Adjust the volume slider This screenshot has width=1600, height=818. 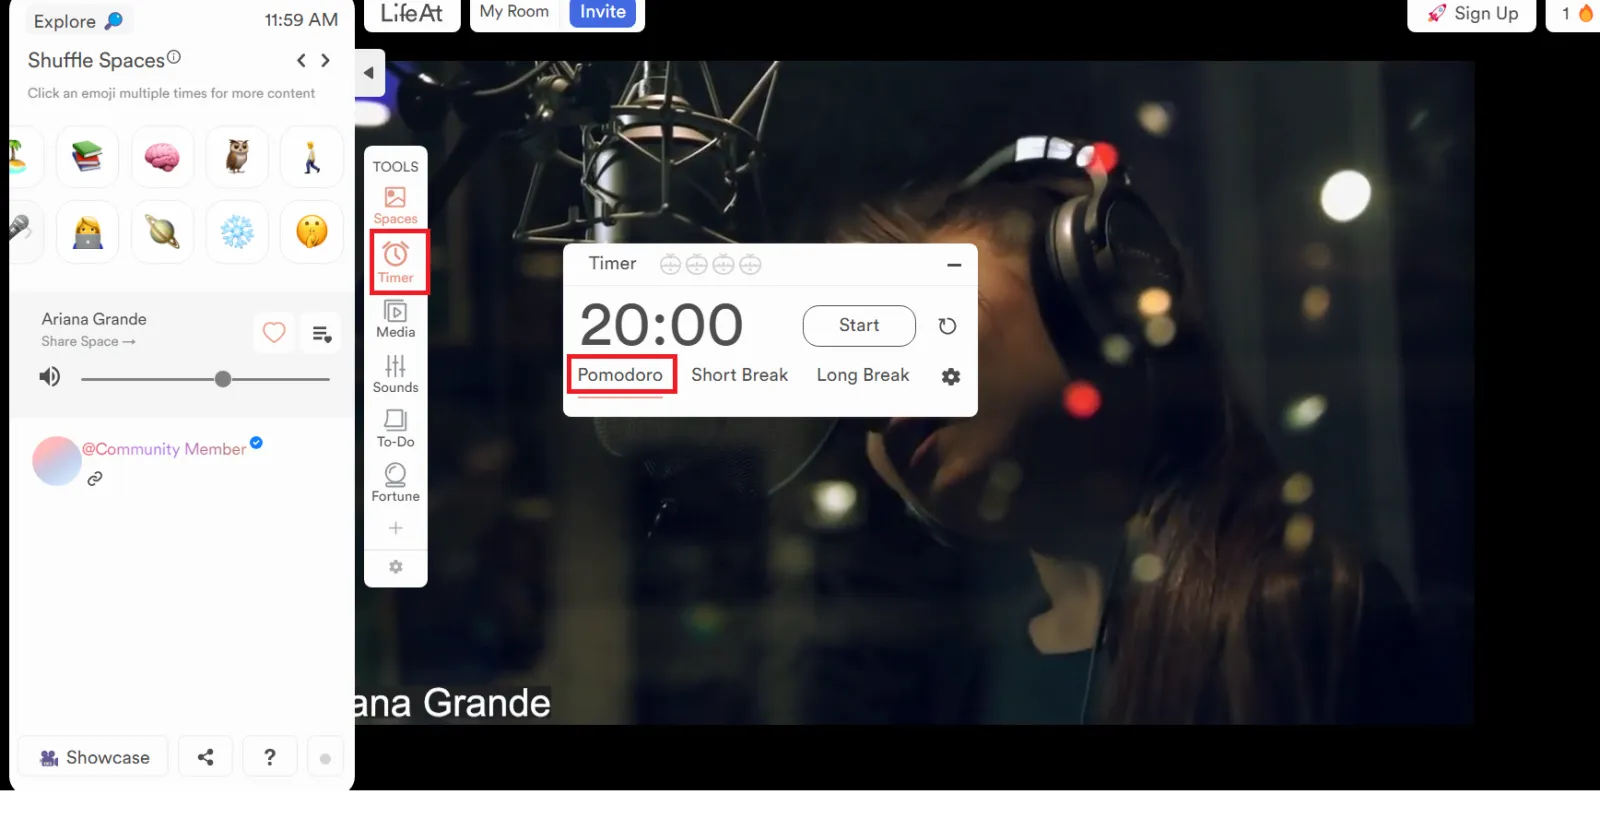(x=205, y=379)
